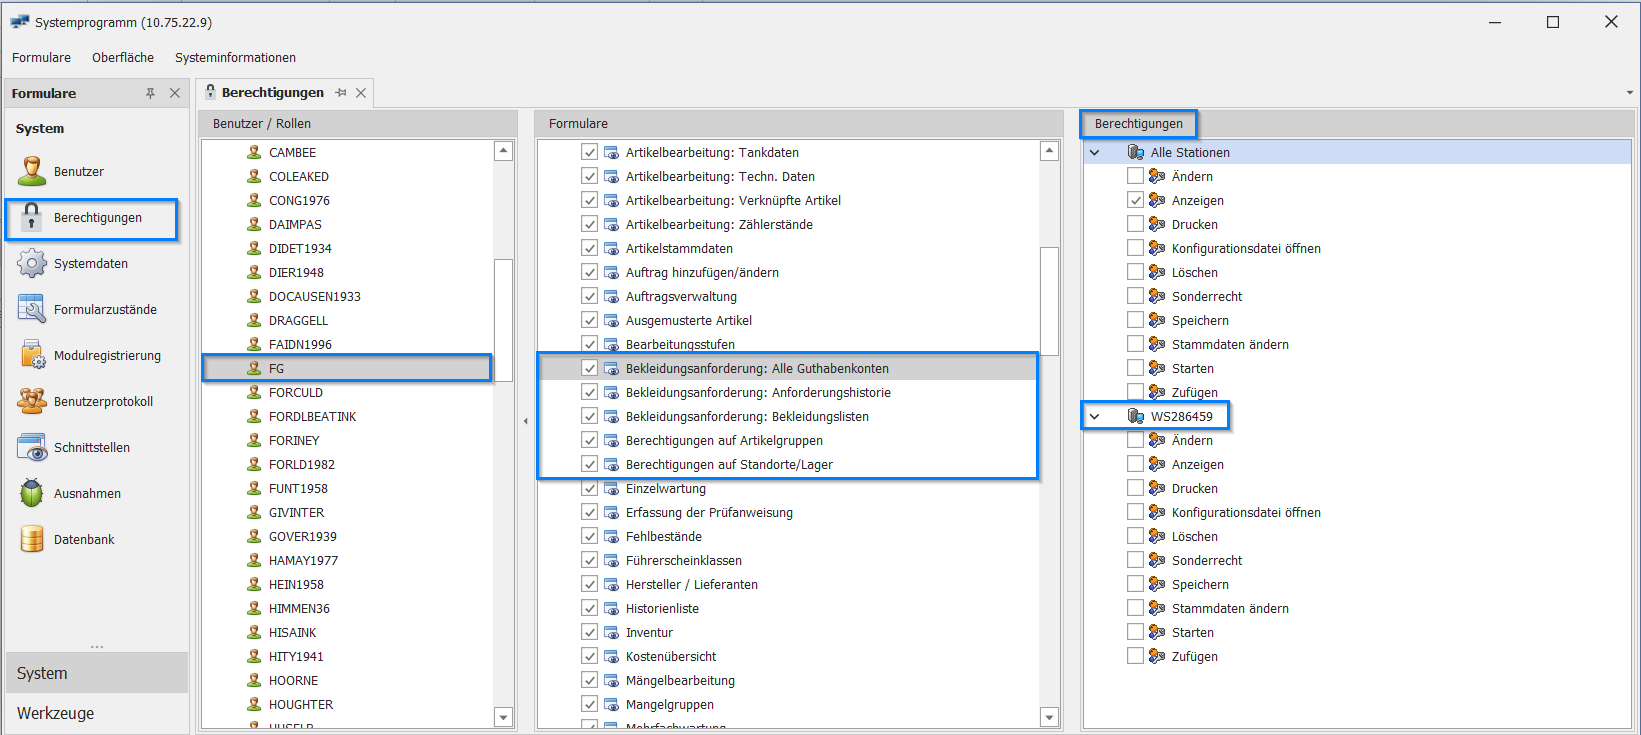This screenshot has height=735, width=1641.
Task: Click the Schnittstellen icon
Action: pos(32,448)
